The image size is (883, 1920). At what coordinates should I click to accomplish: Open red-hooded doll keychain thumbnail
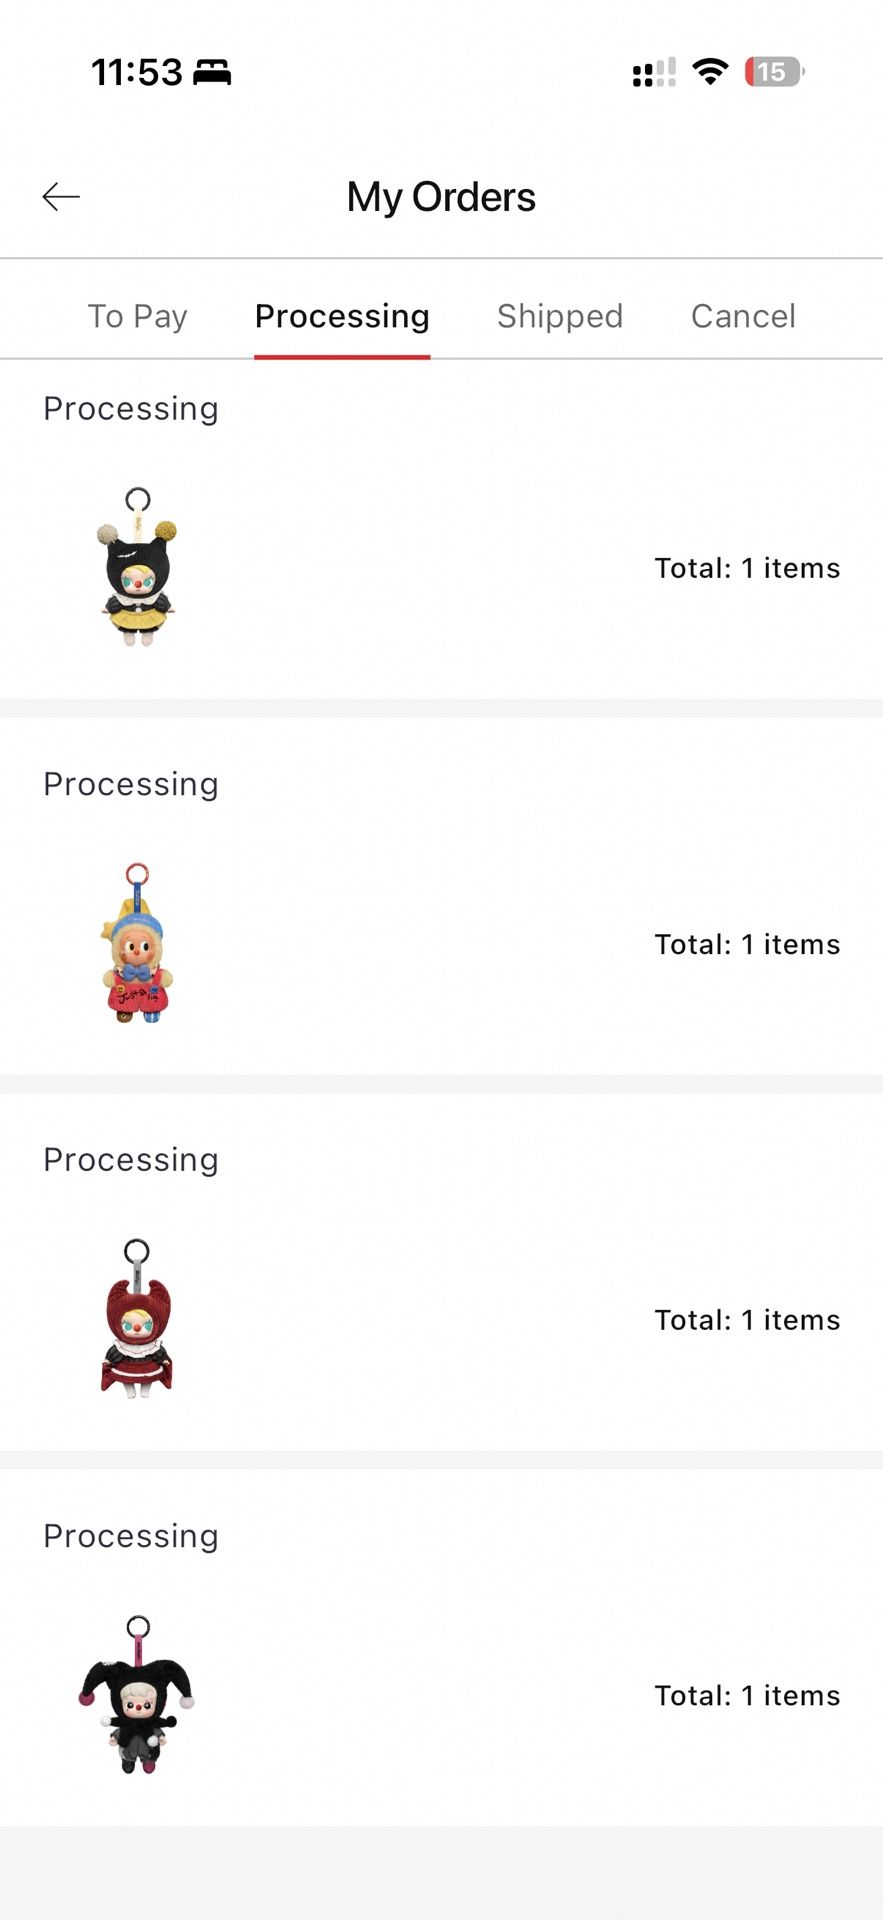[137, 1319]
